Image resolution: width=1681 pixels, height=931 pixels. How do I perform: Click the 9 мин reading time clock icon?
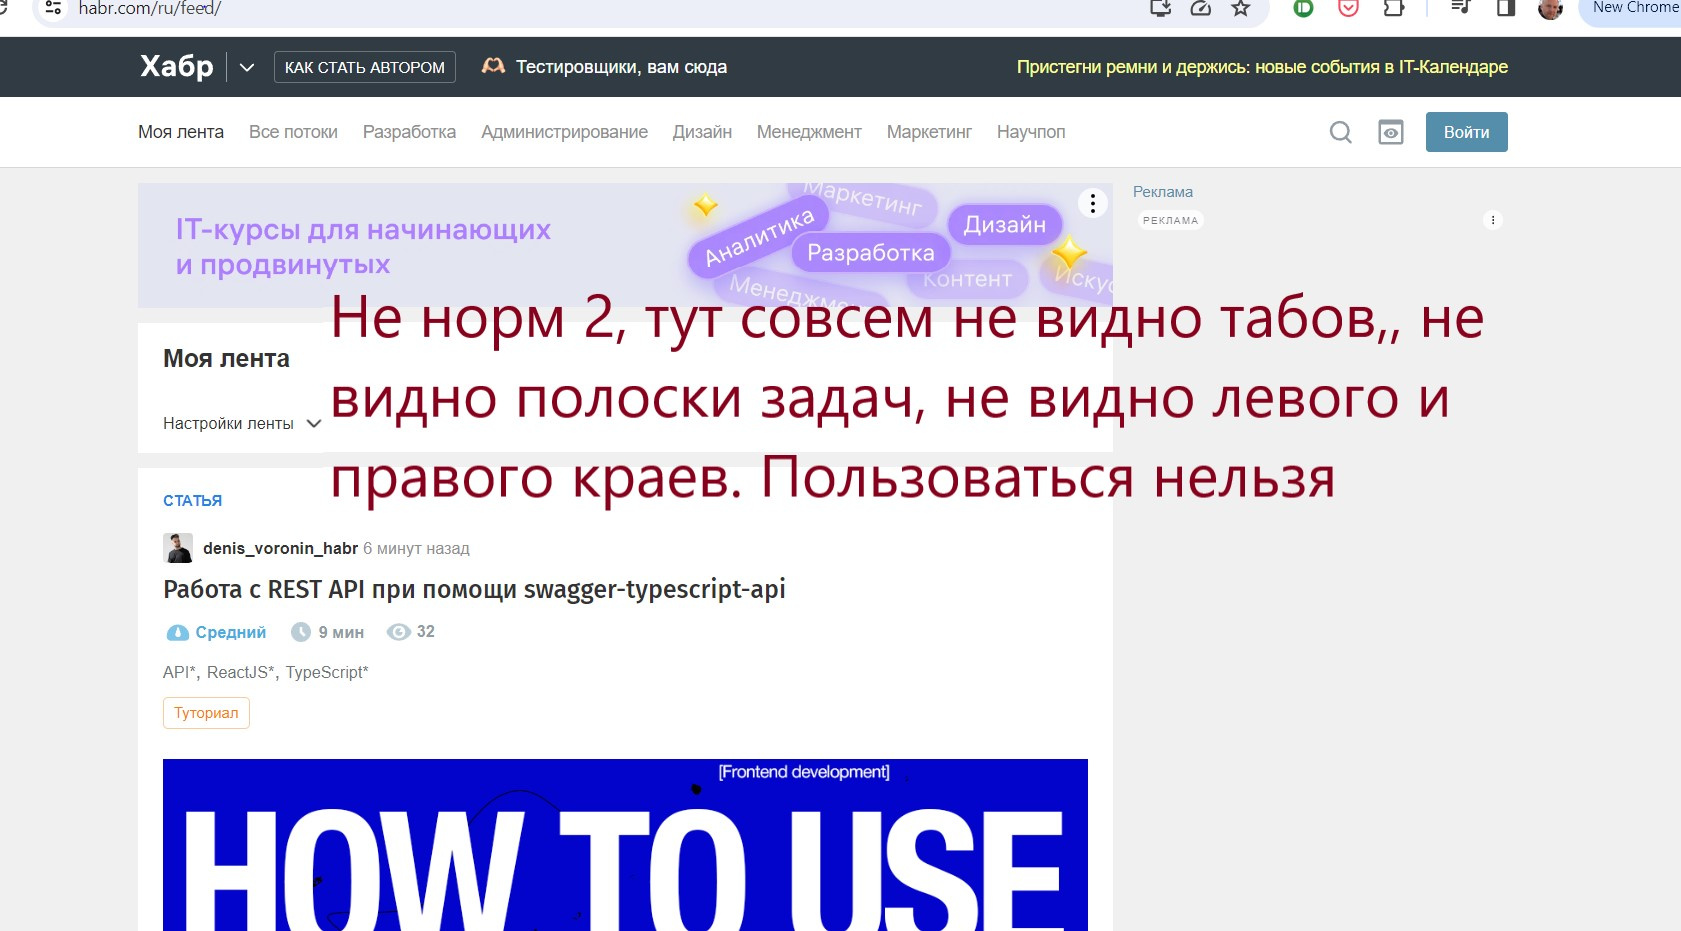click(301, 632)
